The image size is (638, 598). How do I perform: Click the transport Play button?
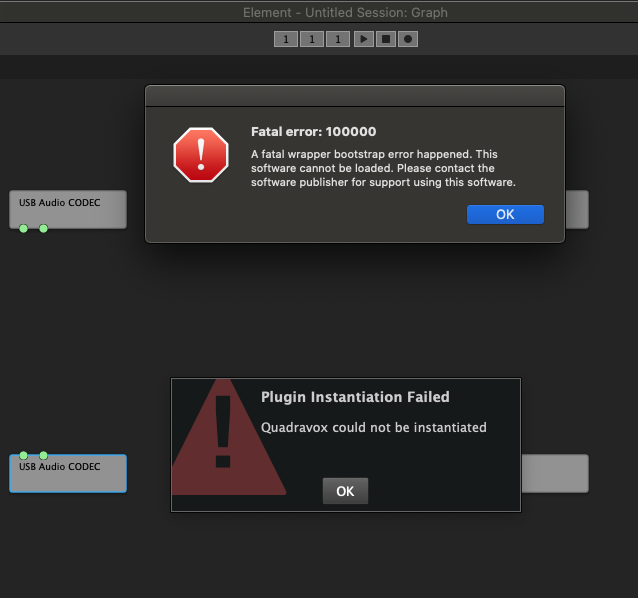[364, 39]
